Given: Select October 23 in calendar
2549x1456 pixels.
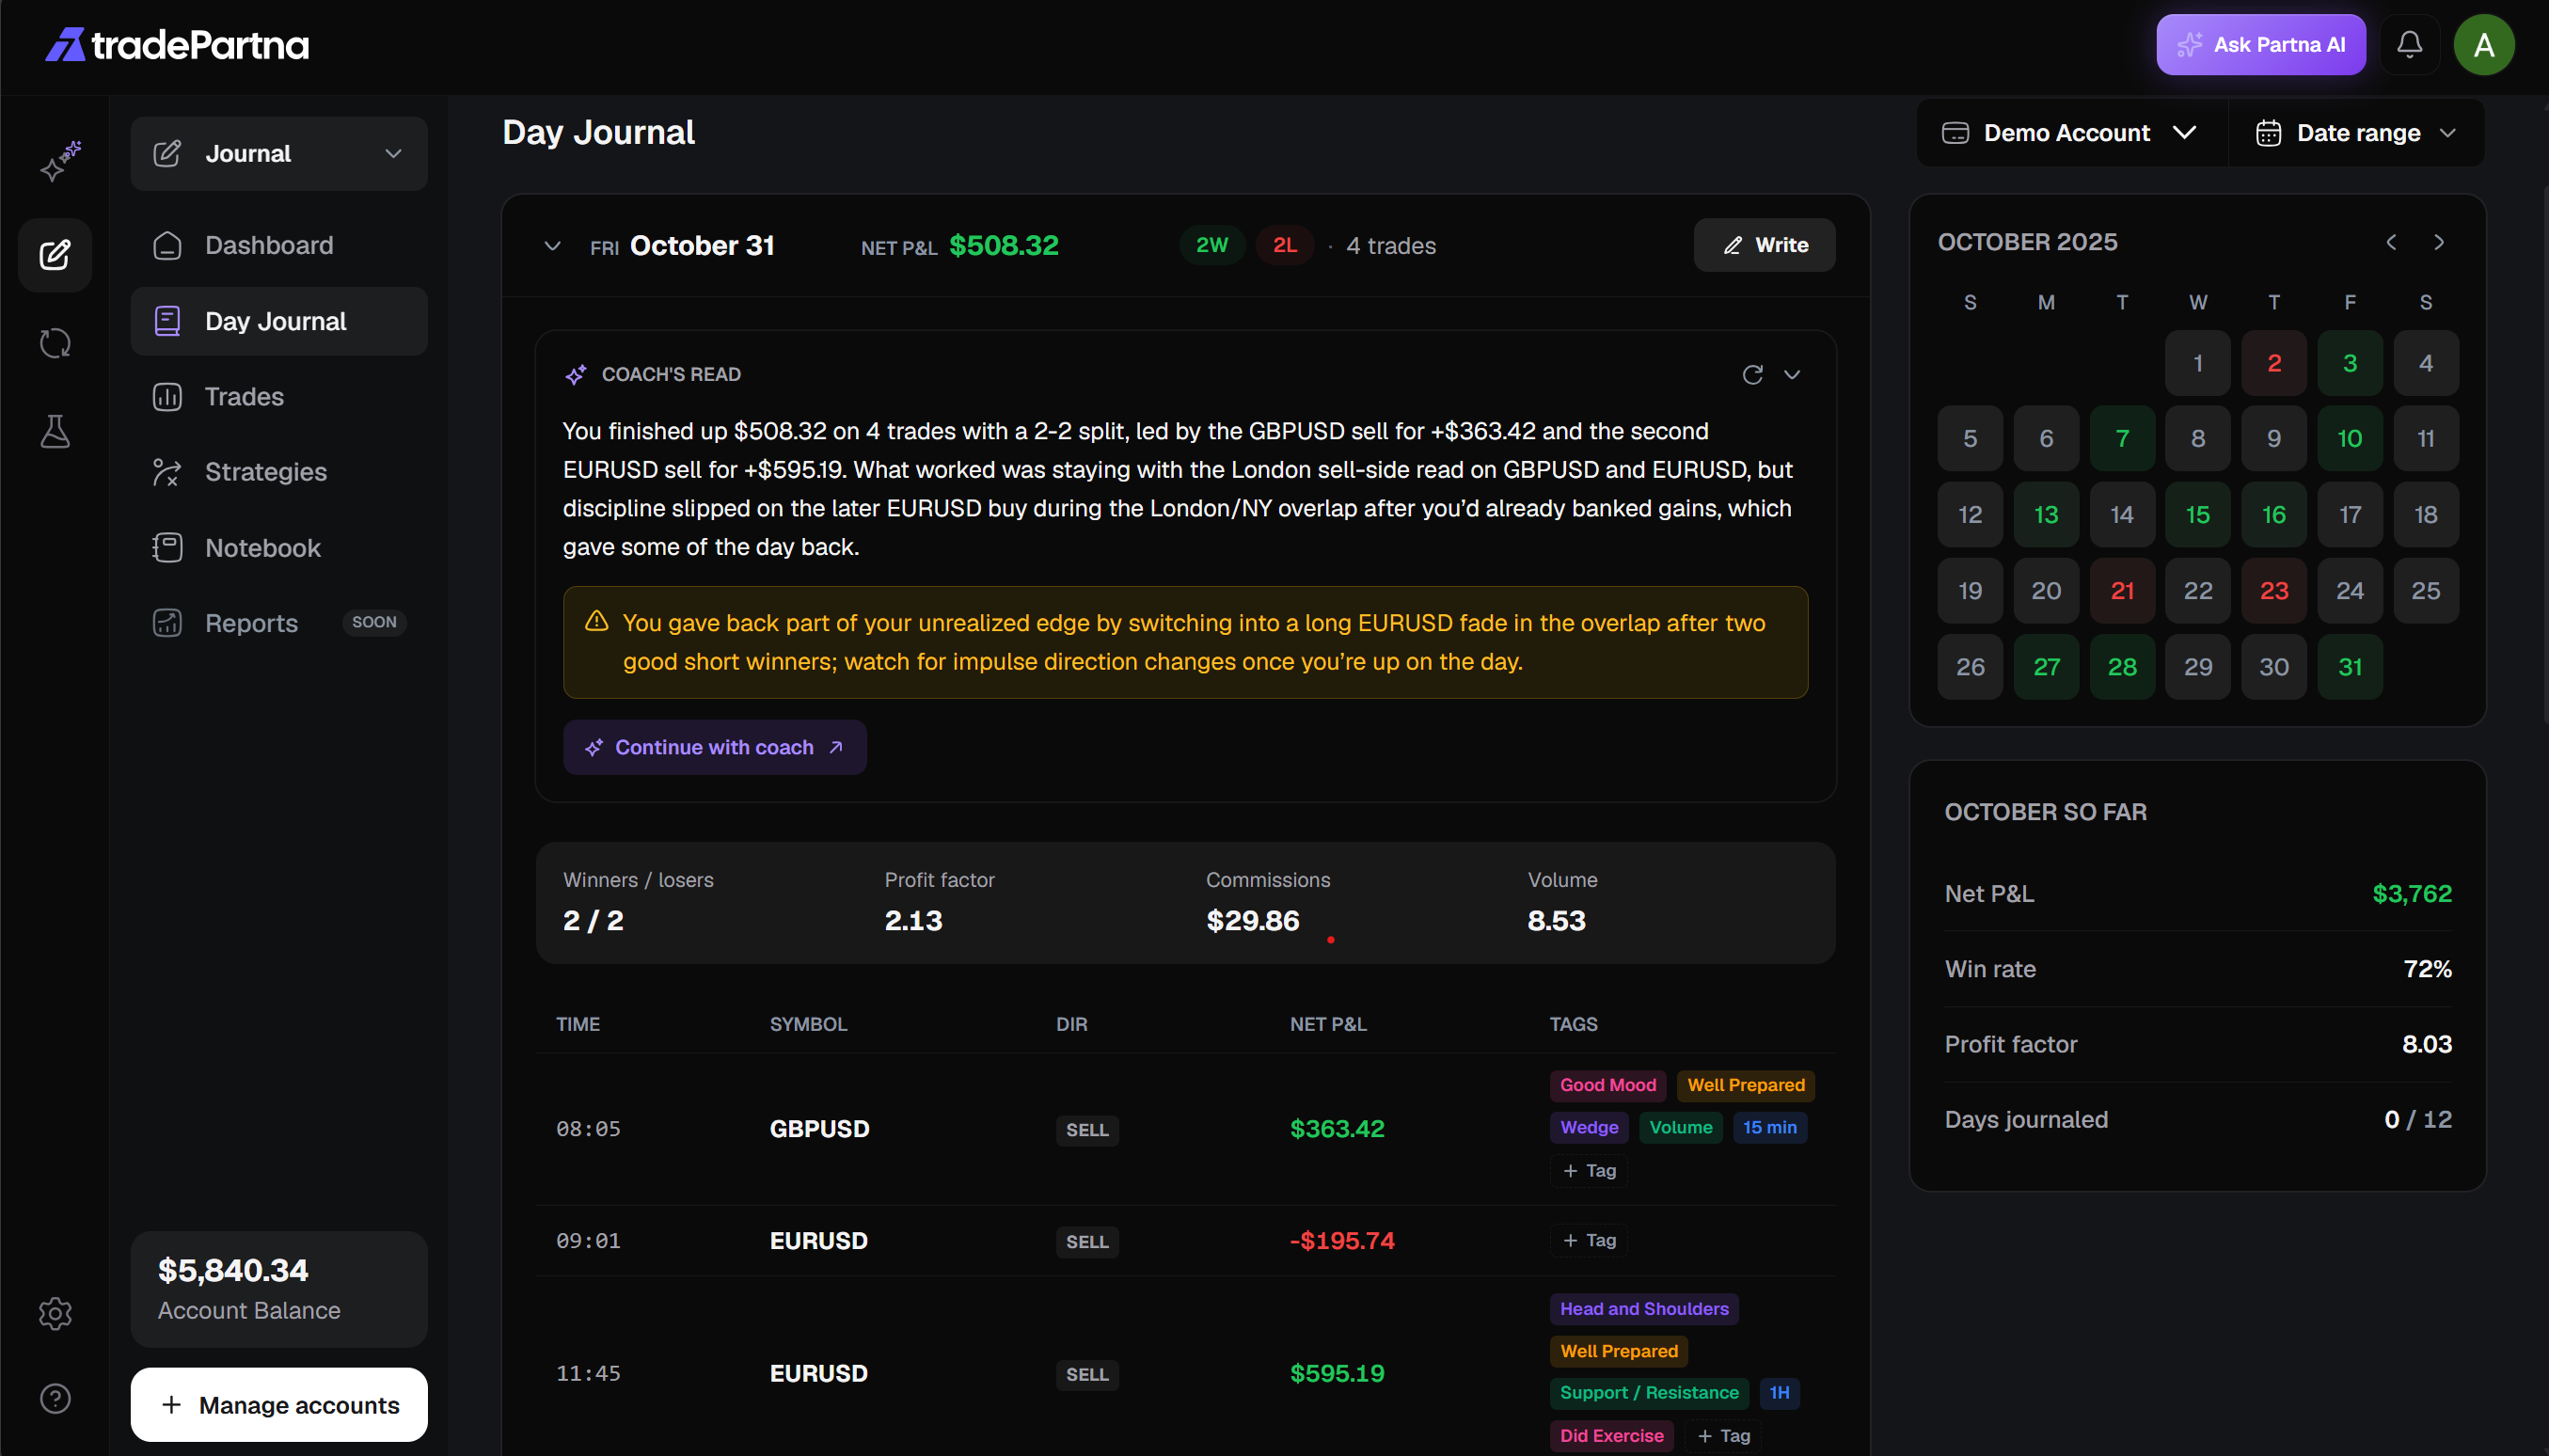Looking at the screenshot, I should pos(2273,590).
